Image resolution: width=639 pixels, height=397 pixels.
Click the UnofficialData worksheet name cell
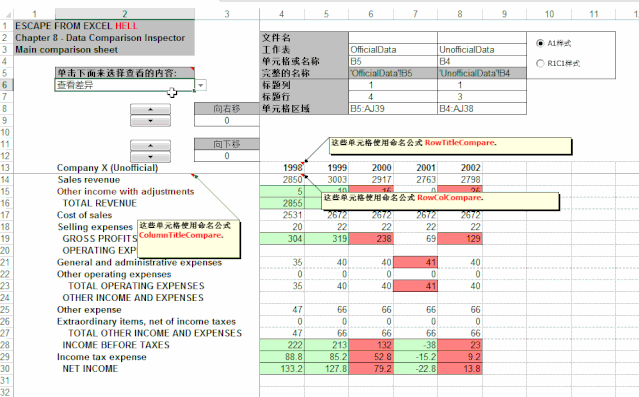(482, 50)
